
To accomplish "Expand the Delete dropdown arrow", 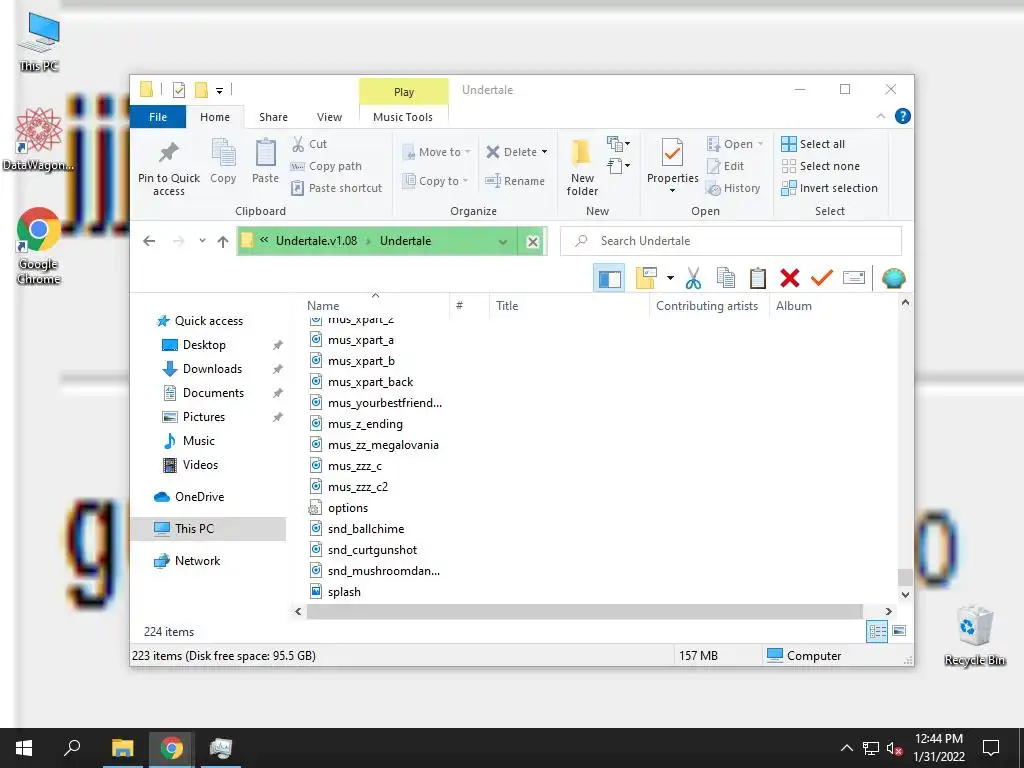I will 544,152.
